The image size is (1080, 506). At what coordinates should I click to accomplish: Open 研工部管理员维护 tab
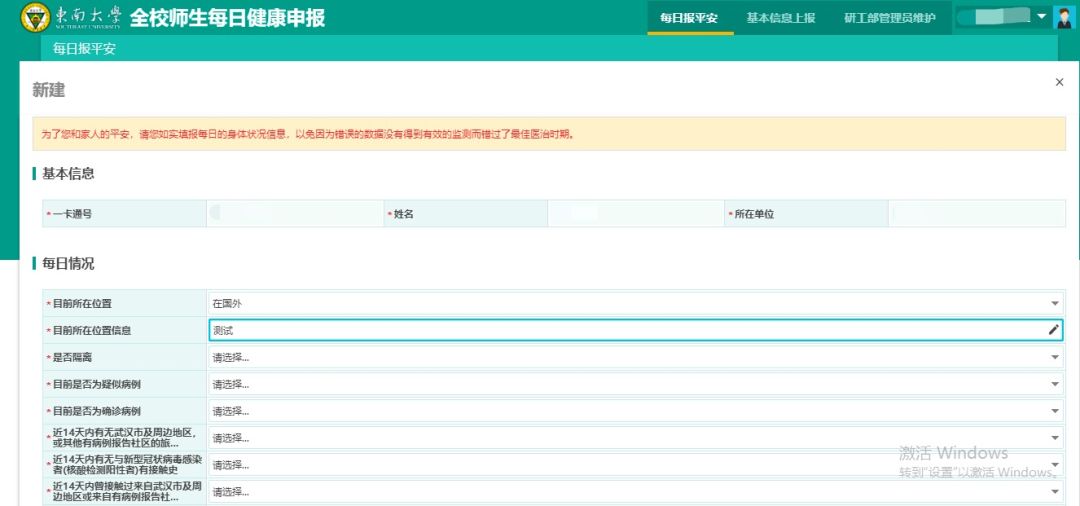889,18
